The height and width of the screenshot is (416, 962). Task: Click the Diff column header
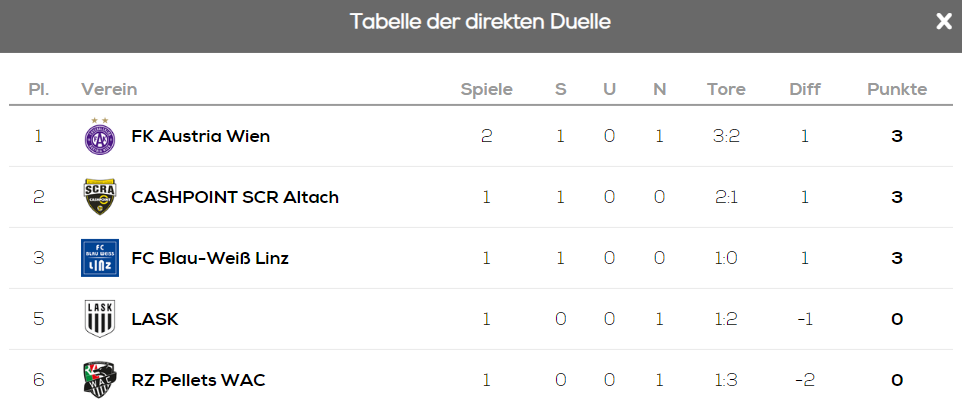[804, 89]
